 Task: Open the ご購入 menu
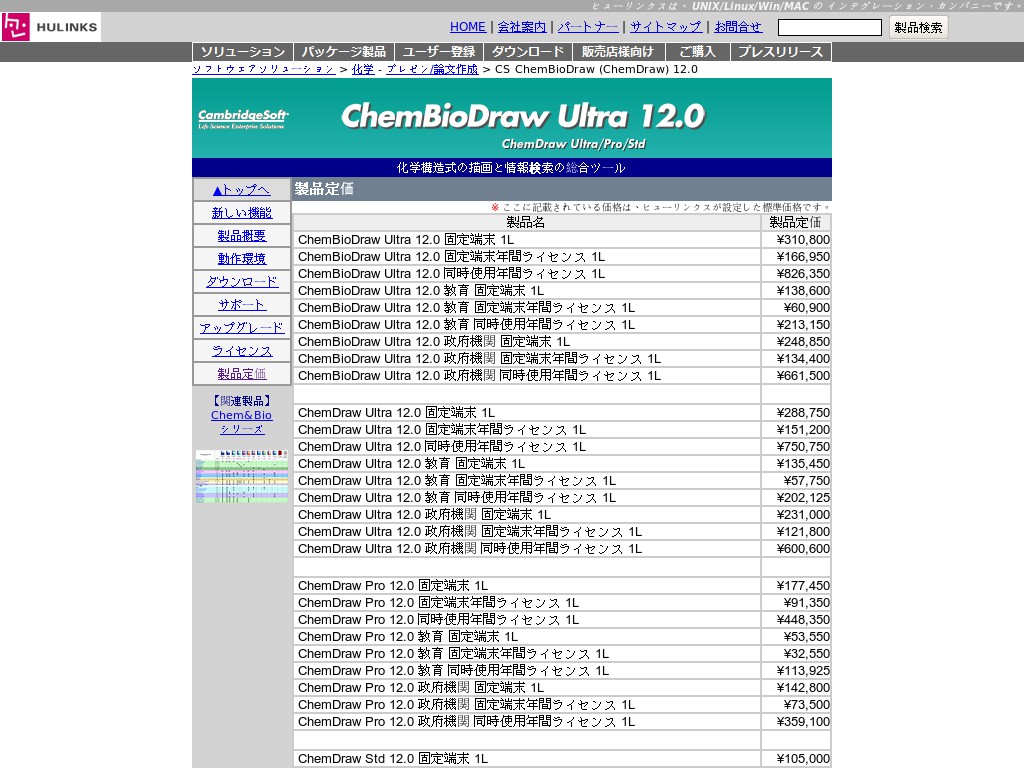tap(697, 52)
